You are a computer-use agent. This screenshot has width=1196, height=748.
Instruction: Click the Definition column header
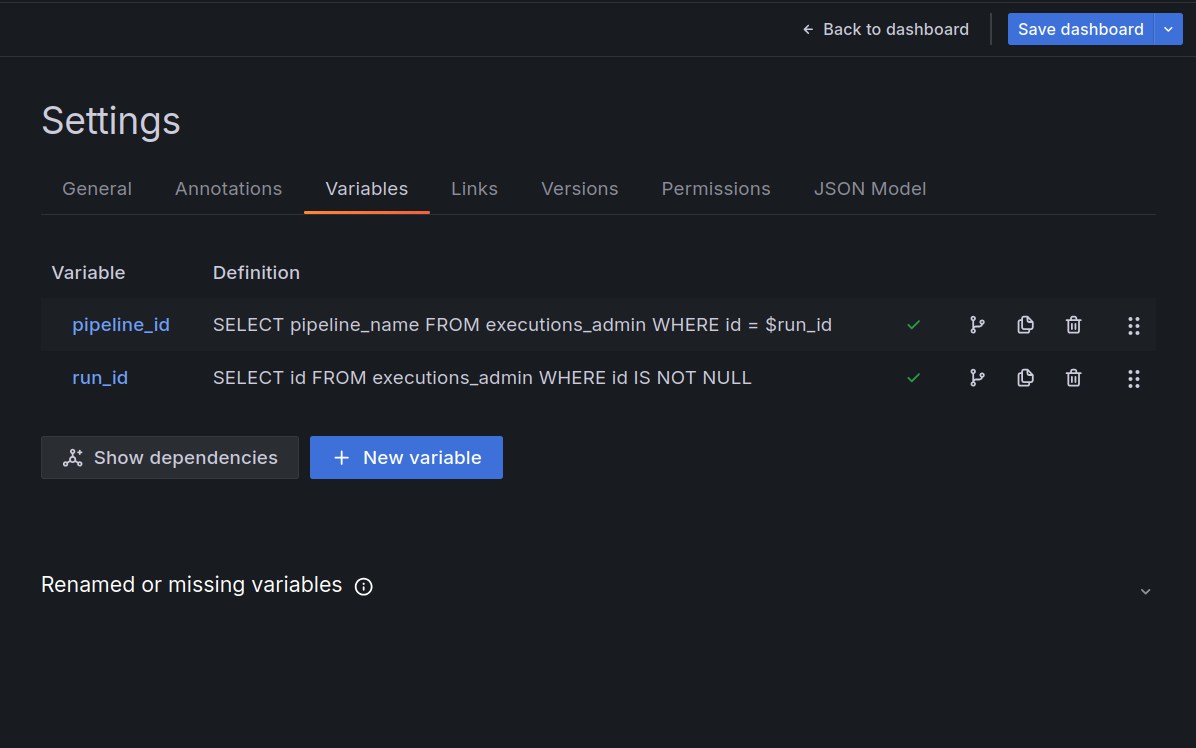pyautogui.click(x=256, y=273)
